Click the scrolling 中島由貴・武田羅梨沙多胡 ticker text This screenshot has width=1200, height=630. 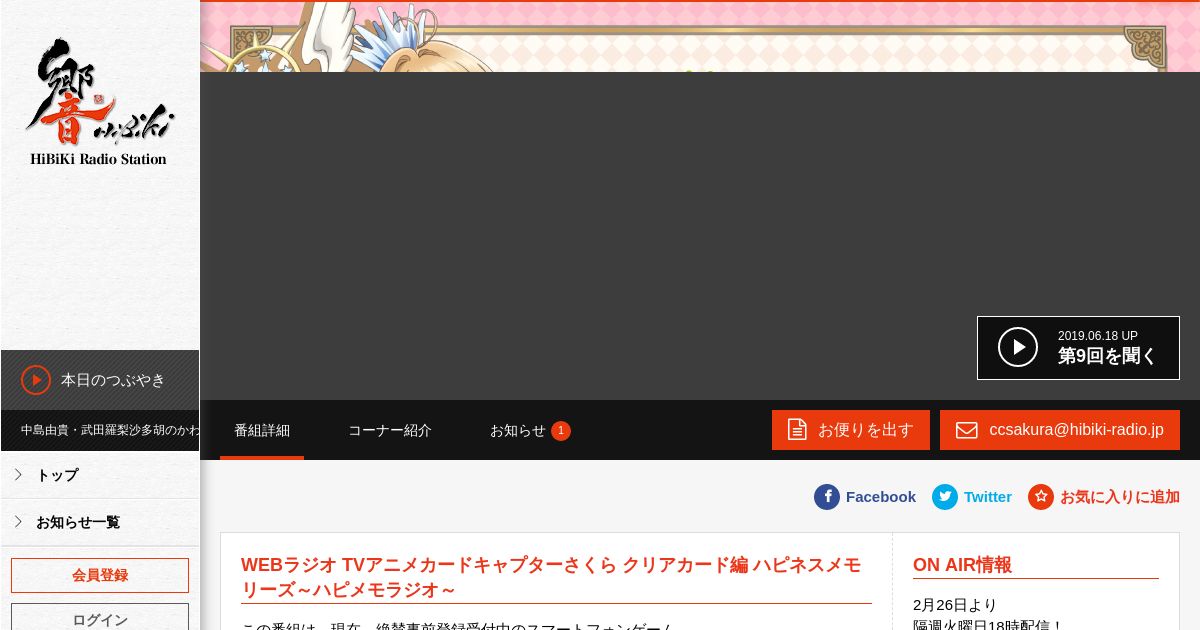point(110,430)
